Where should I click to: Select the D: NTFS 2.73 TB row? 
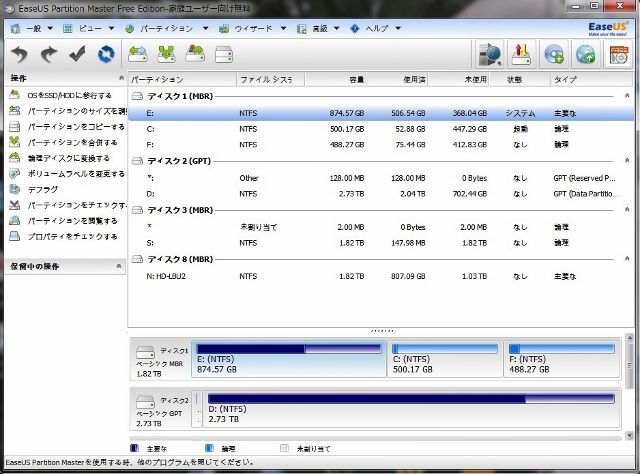[380, 194]
